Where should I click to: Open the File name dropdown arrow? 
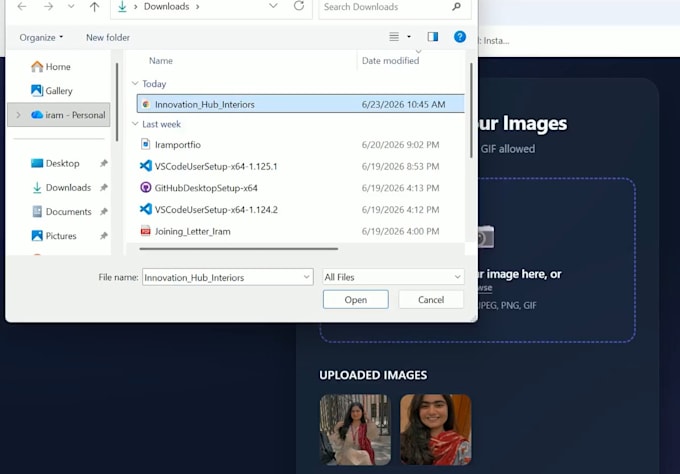pyautogui.click(x=307, y=277)
